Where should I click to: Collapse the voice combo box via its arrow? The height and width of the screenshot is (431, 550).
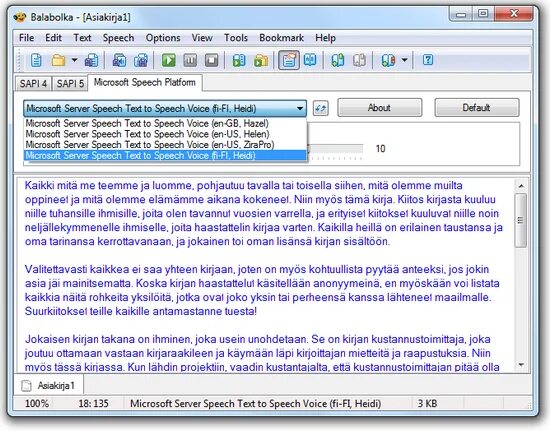(x=300, y=108)
